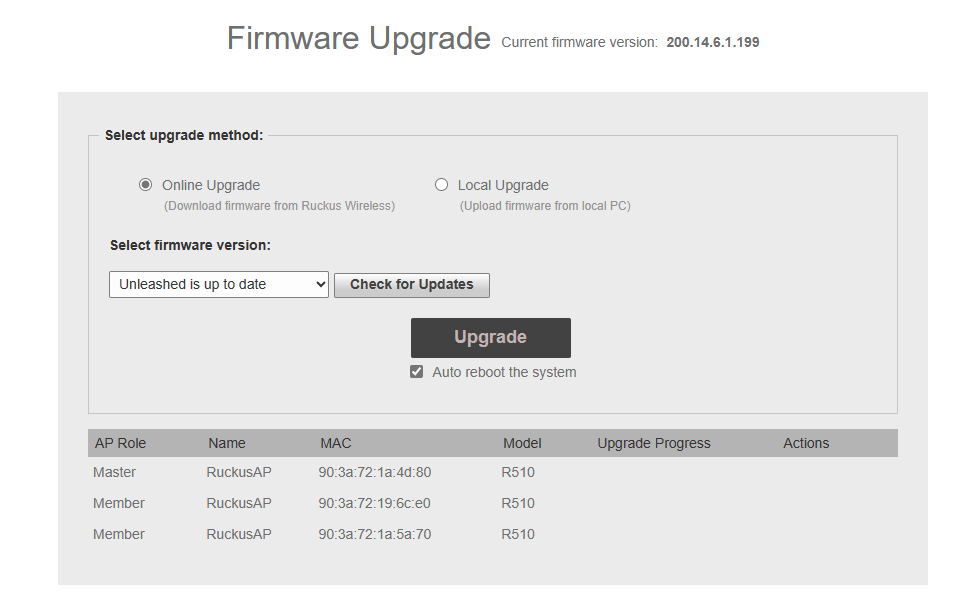The image size is (978, 594).
Task: Click the Firmware Upgrade page heading
Action: [x=359, y=38]
